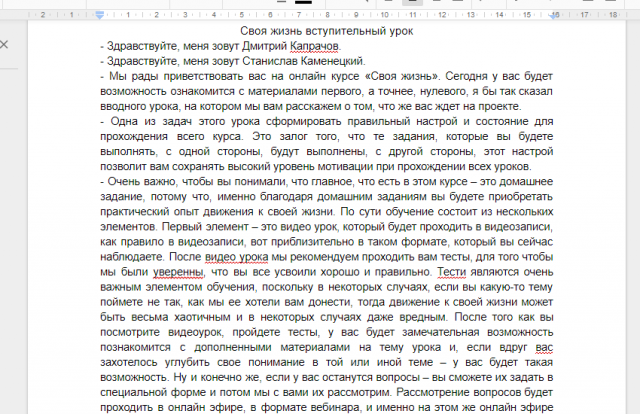640x414 pixels.
Task: Click the name 'Дмитрий' in first line
Action: [264, 46]
